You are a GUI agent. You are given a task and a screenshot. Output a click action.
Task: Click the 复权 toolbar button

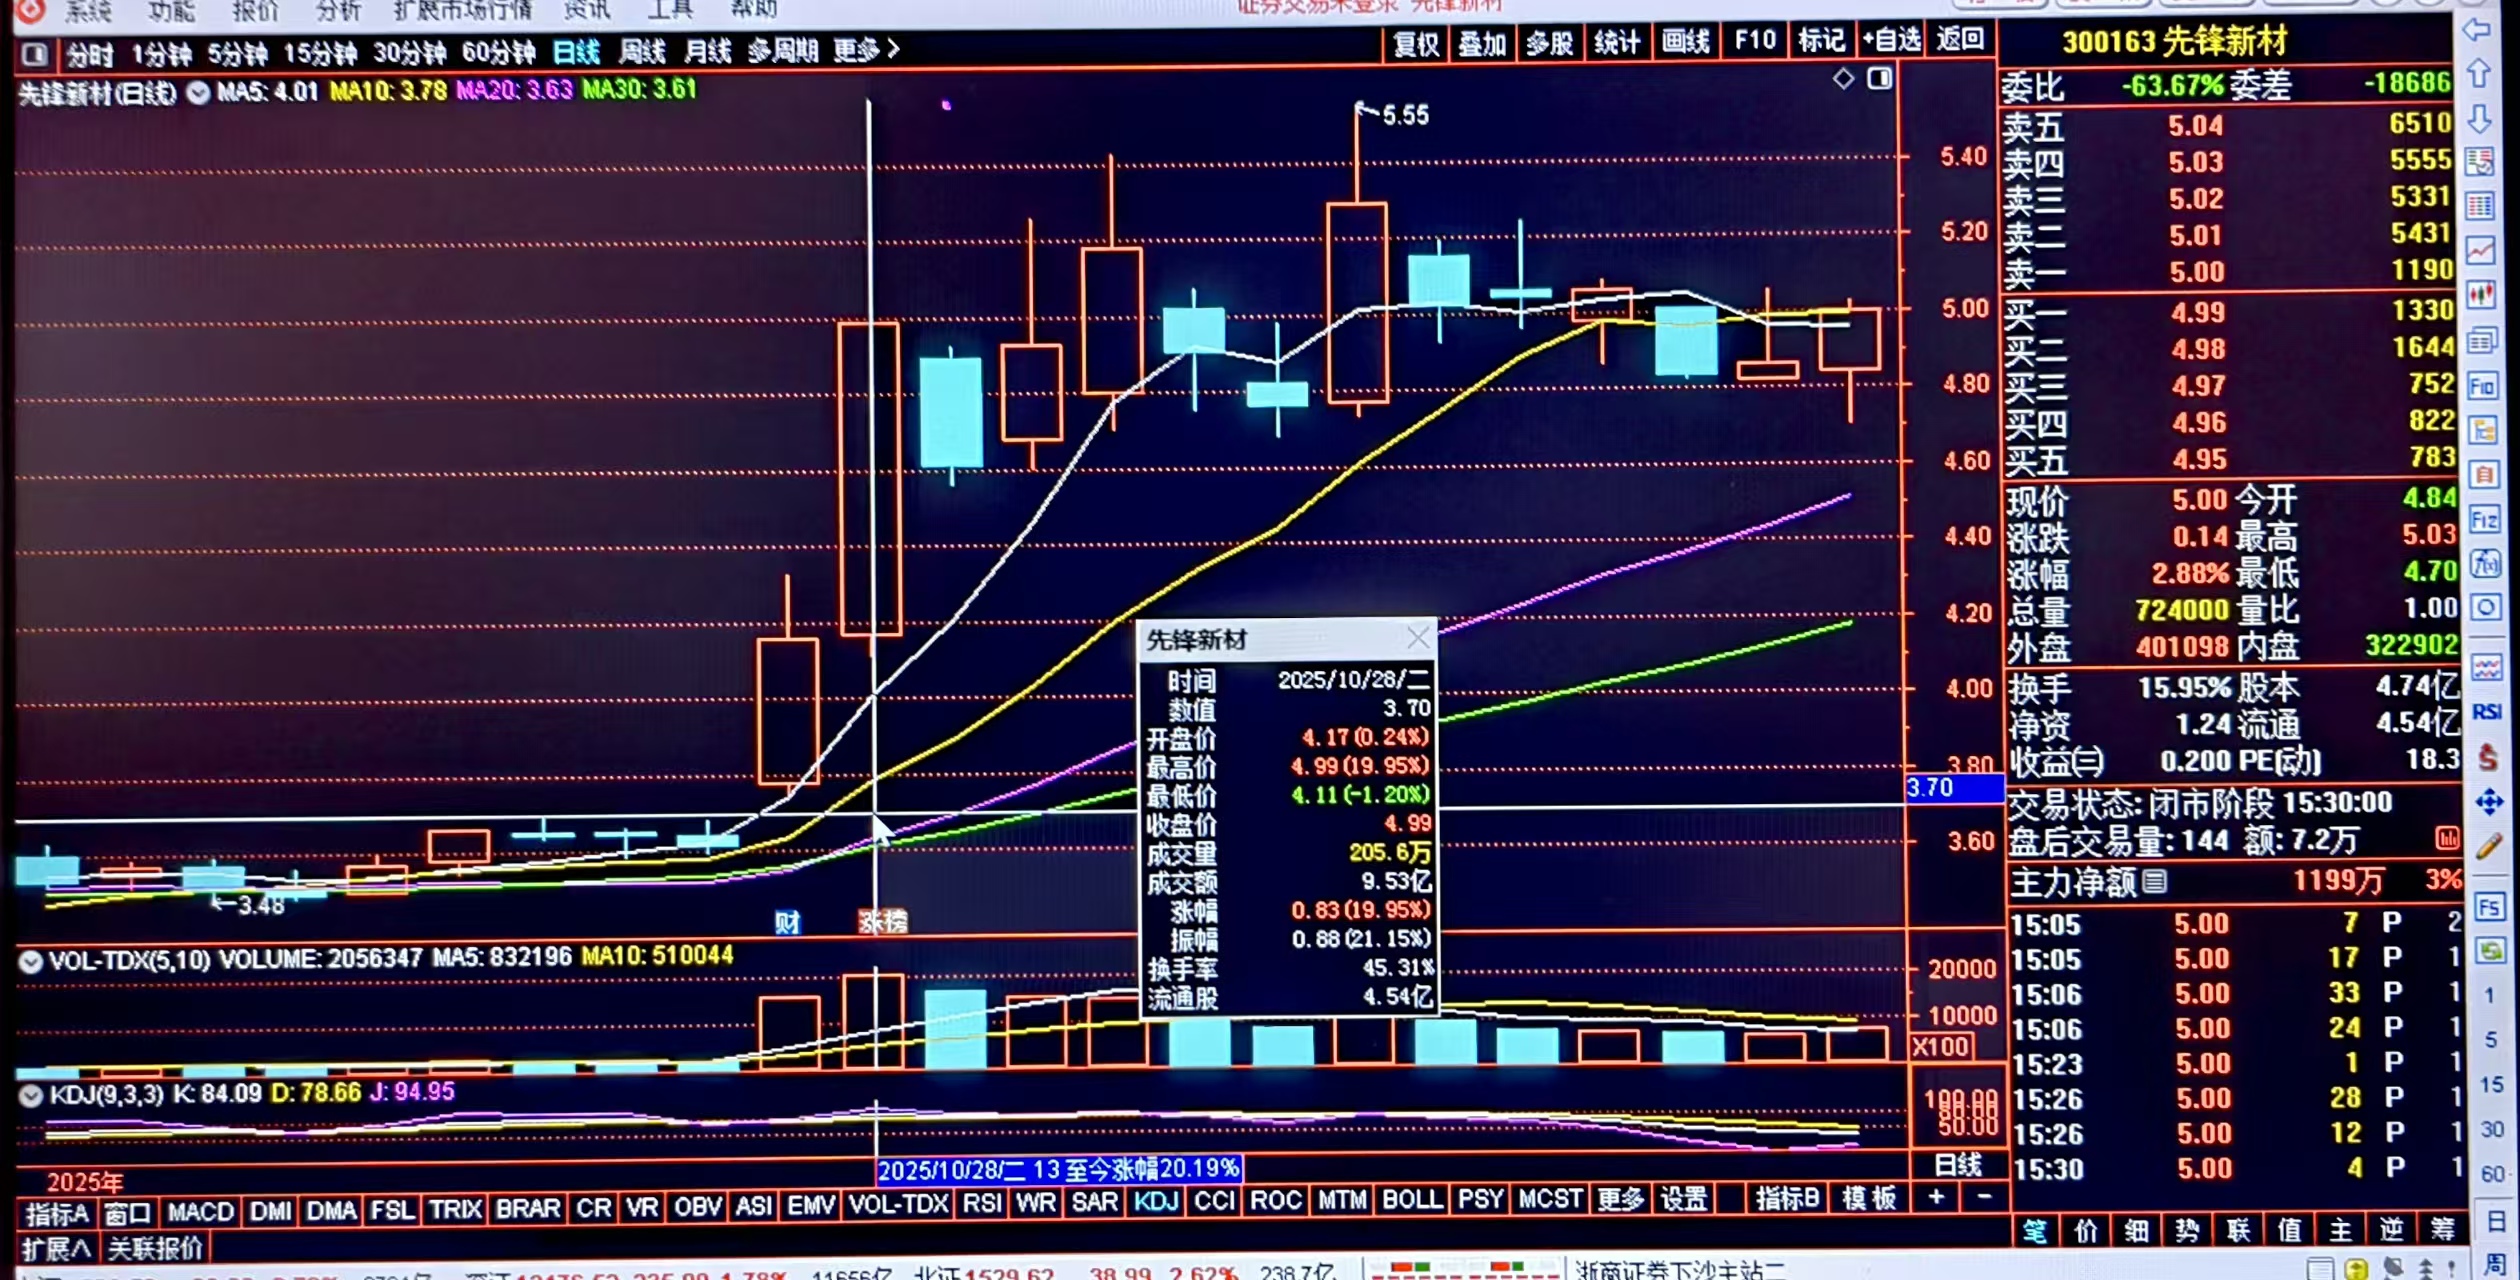(1415, 43)
